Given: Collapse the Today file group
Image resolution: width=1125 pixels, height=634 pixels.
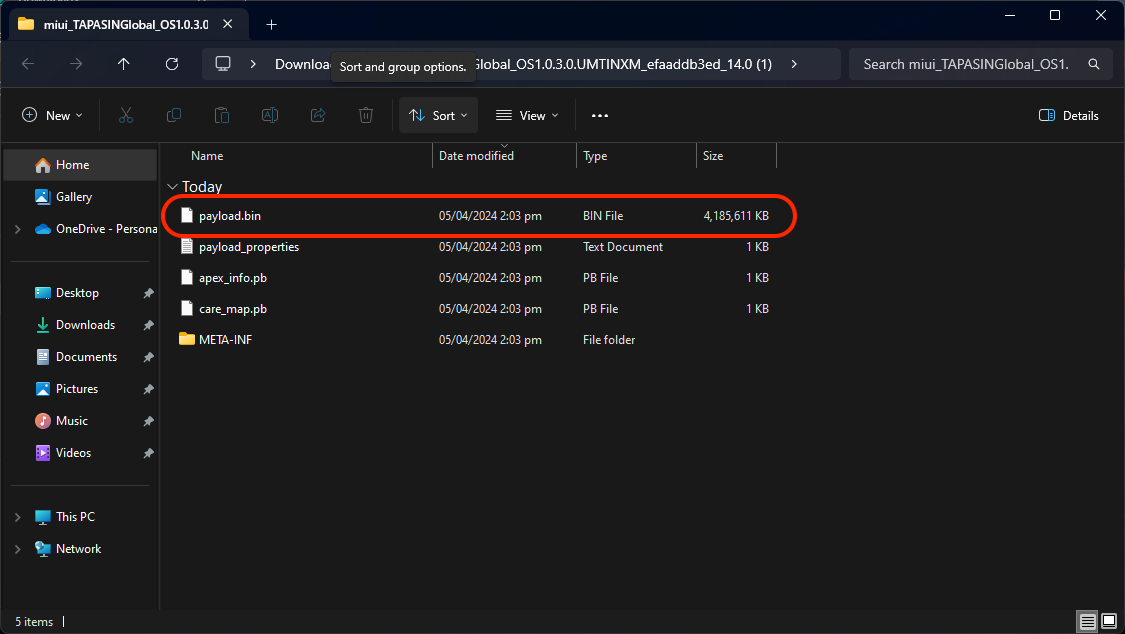Looking at the screenshot, I should pyautogui.click(x=173, y=187).
